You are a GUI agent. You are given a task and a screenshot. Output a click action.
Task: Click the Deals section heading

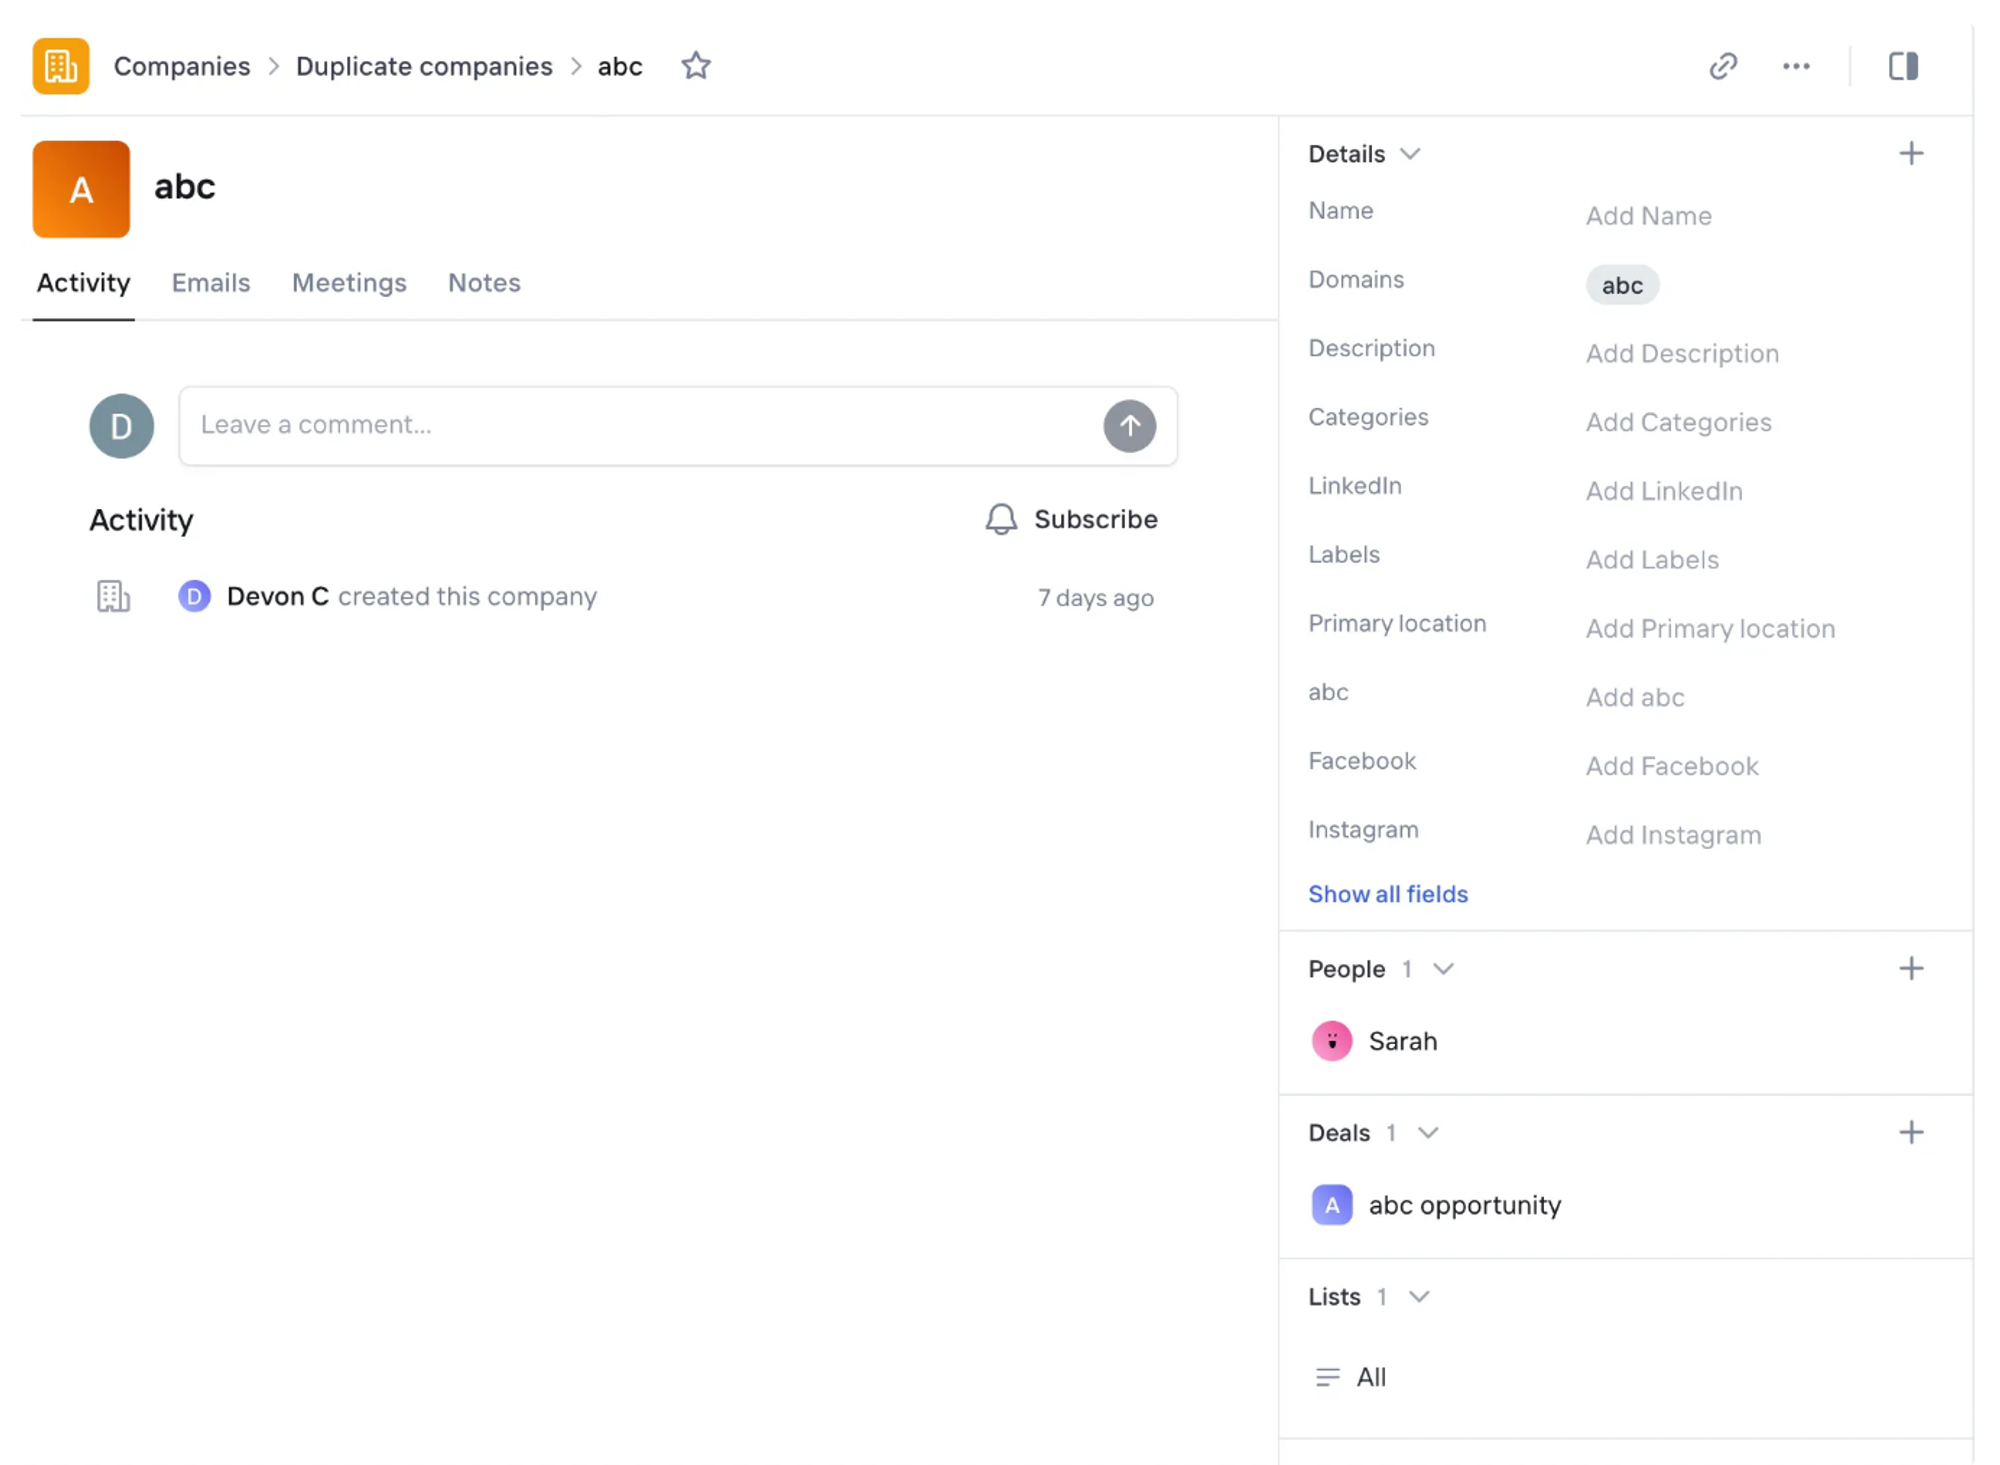[1339, 1133]
